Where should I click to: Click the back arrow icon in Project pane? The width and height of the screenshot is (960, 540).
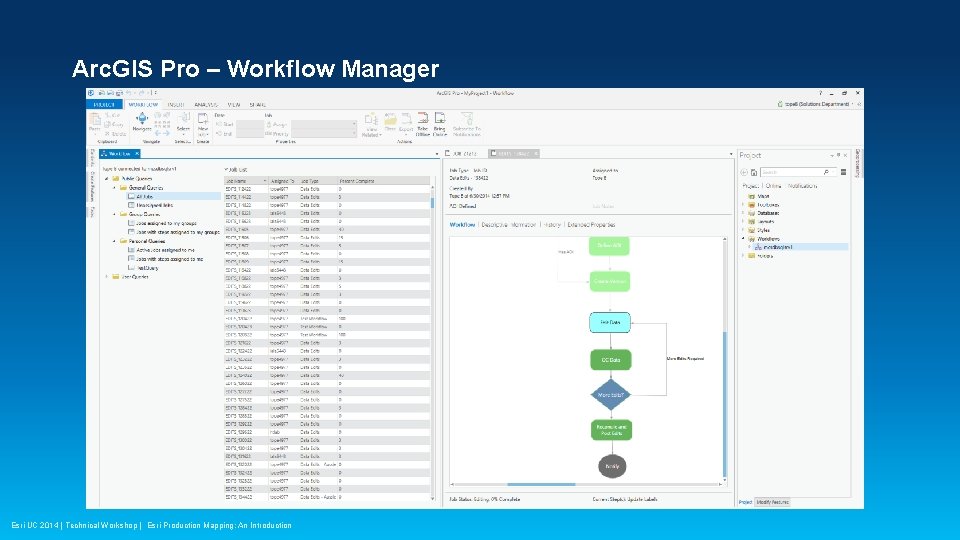point(744,173)
